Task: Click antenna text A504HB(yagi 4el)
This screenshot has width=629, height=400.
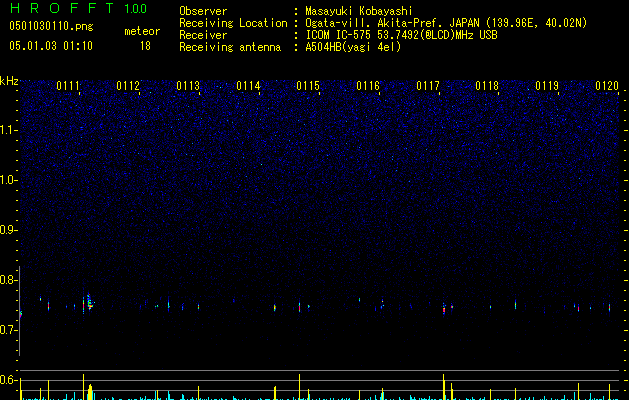Action: (353, 47)
